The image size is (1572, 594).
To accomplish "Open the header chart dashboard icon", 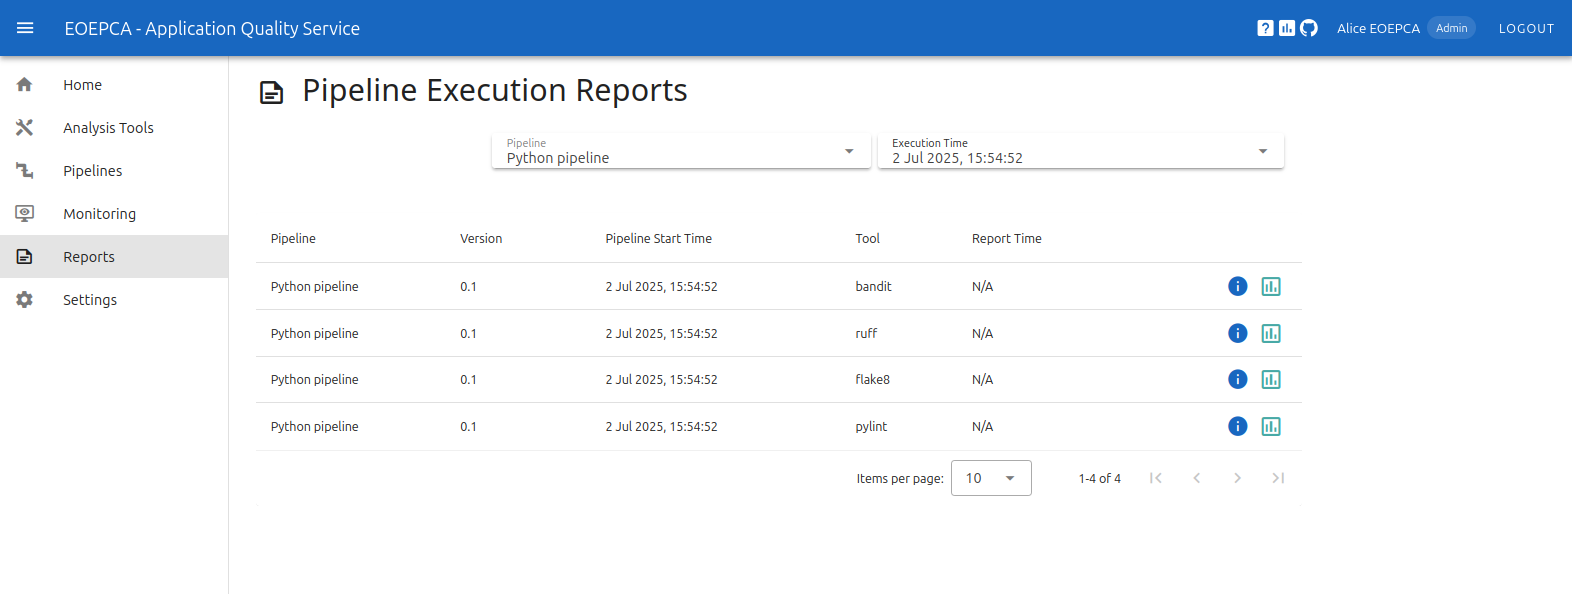I will pyautogui.click(x=1287, y=28).
